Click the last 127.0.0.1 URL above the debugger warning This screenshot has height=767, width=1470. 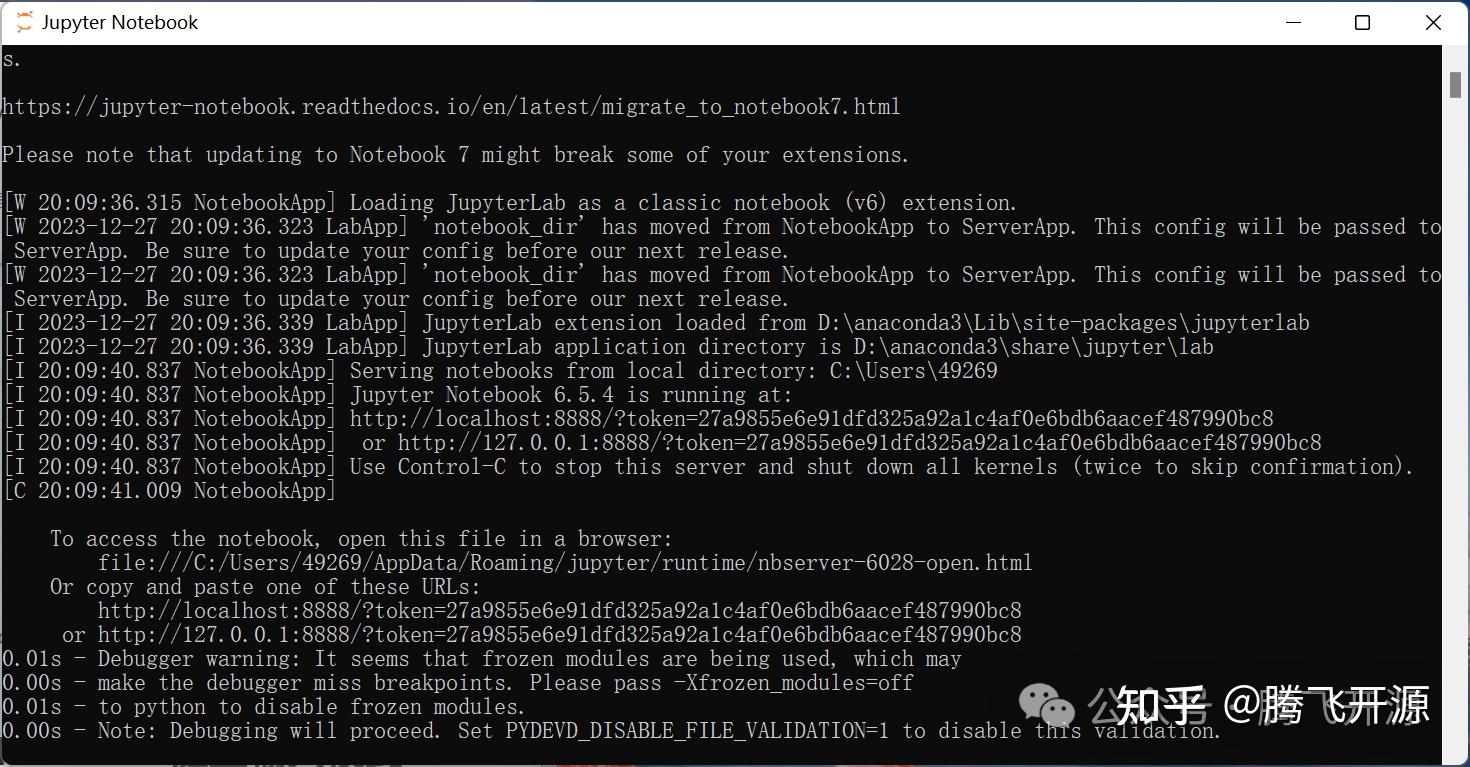click(x=559, y=635)
